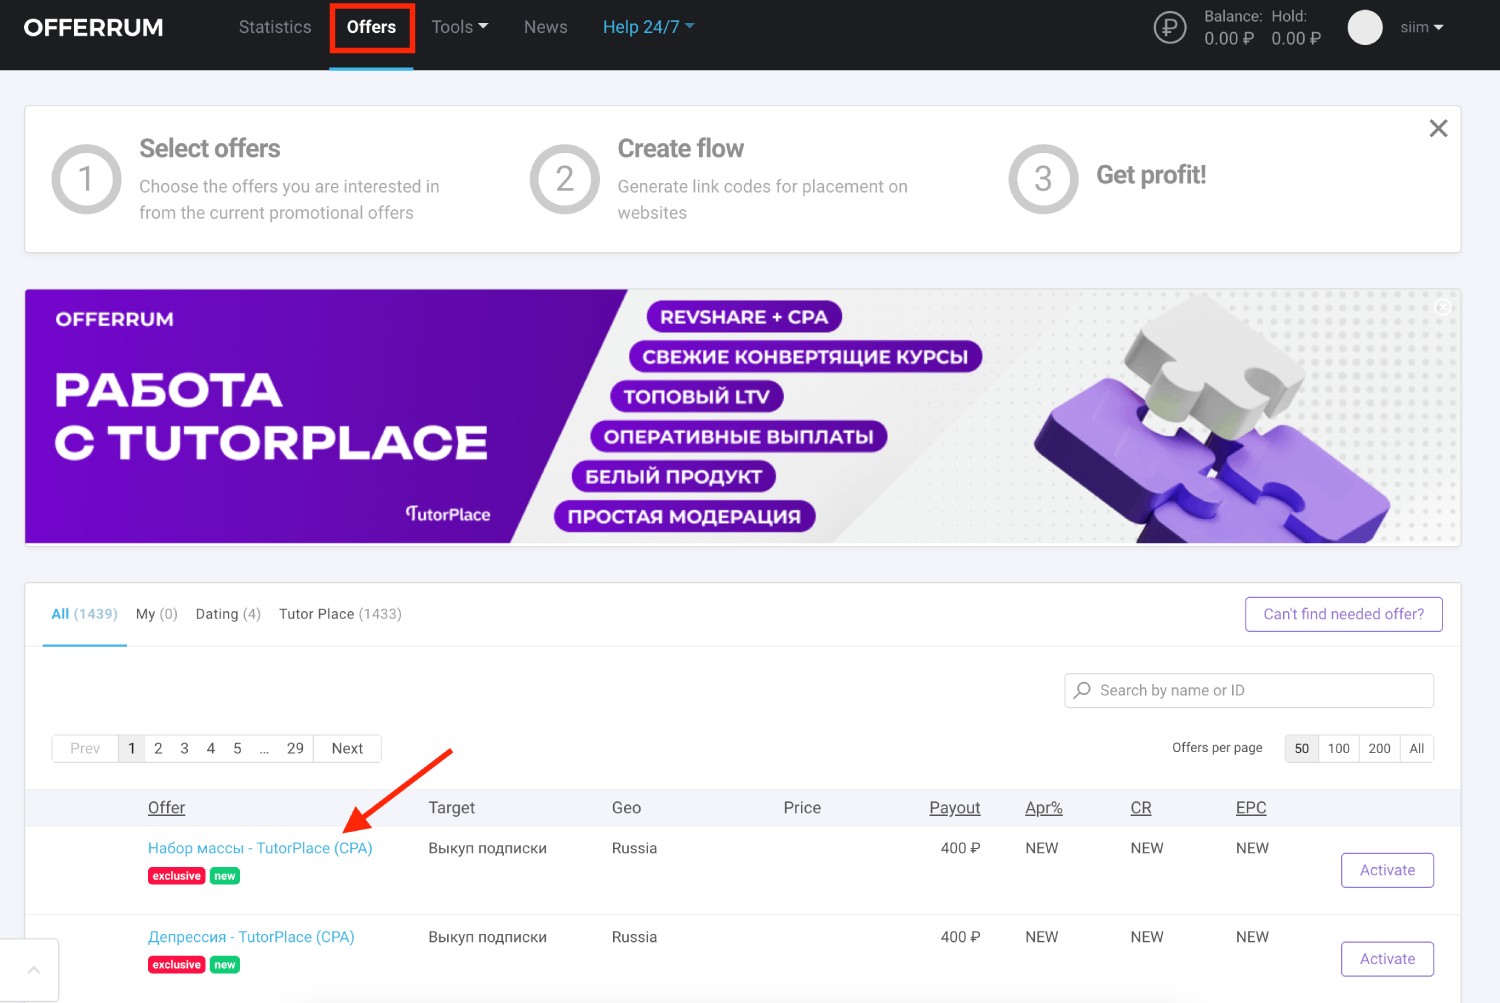Jump to page 29 of offers

pos(295,748)
